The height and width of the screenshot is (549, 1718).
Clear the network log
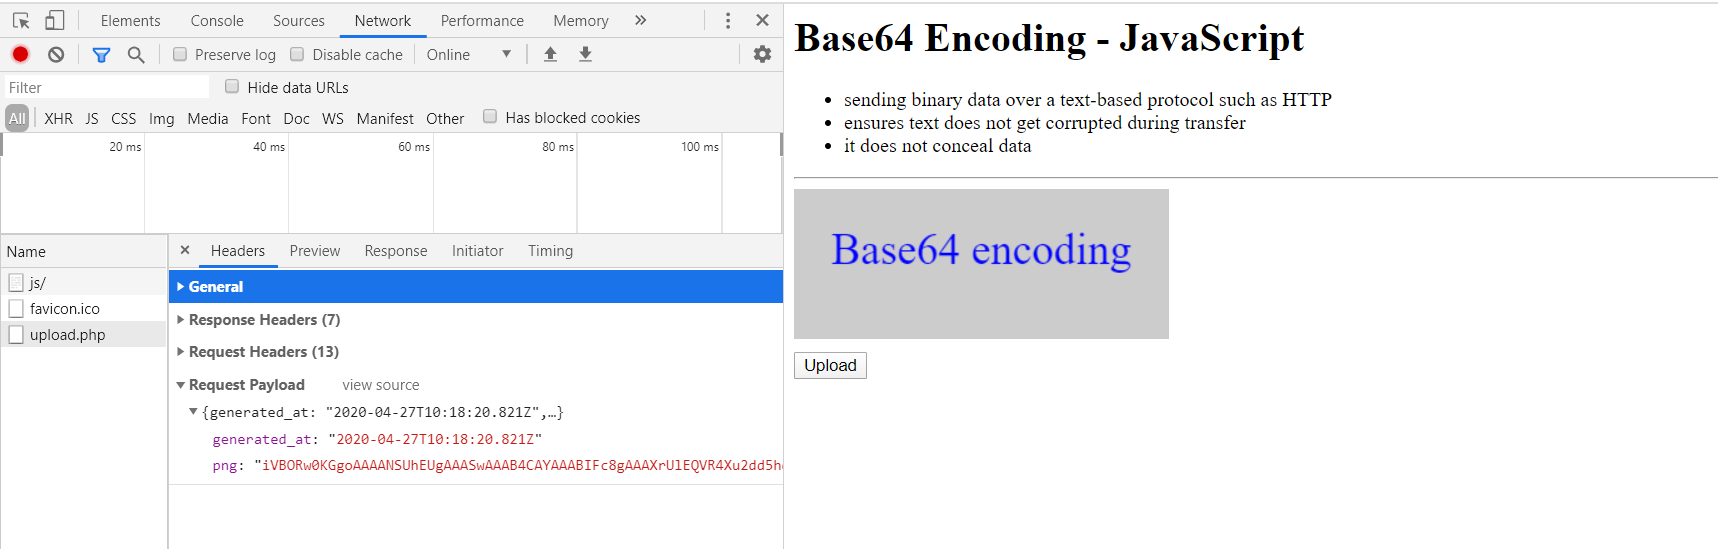tap(56, 54)
